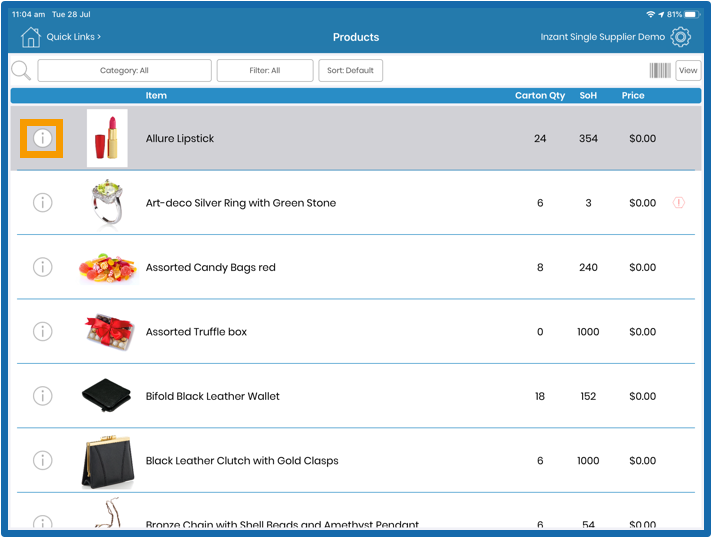
Task: Select Assorted Truffle box thumbnail
Action: [109, 332]
